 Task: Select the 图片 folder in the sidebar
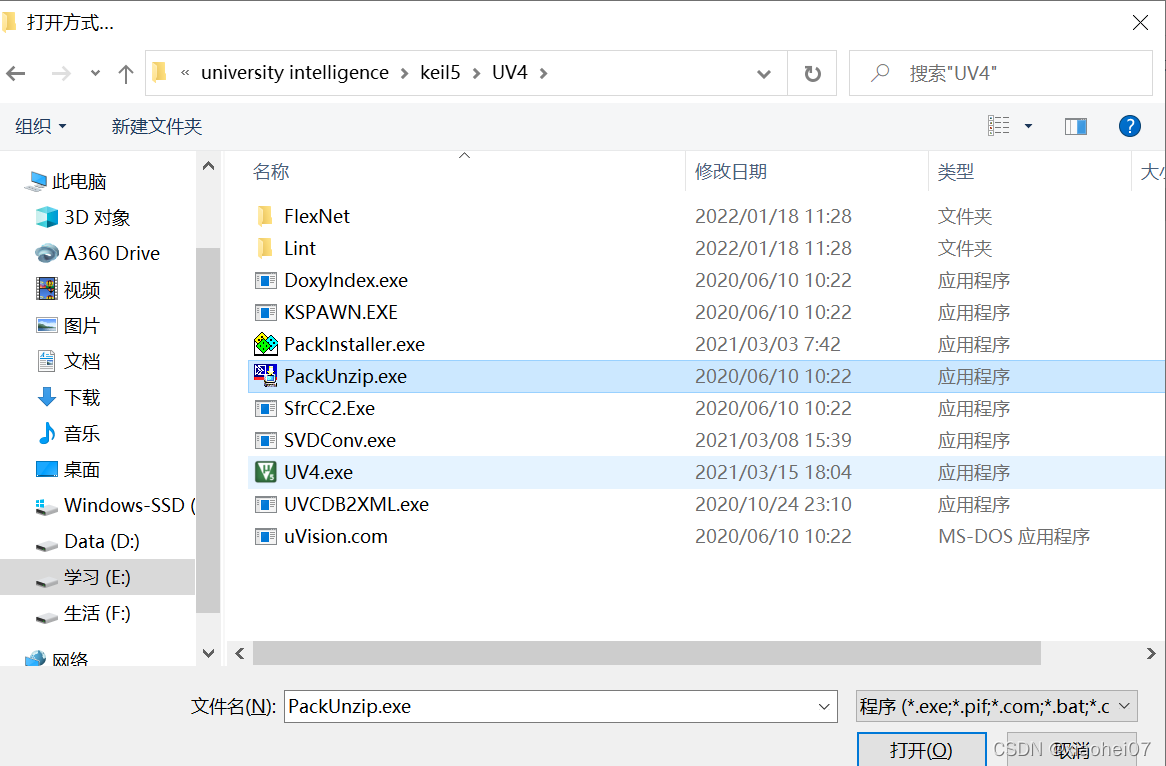click(68, 325)
